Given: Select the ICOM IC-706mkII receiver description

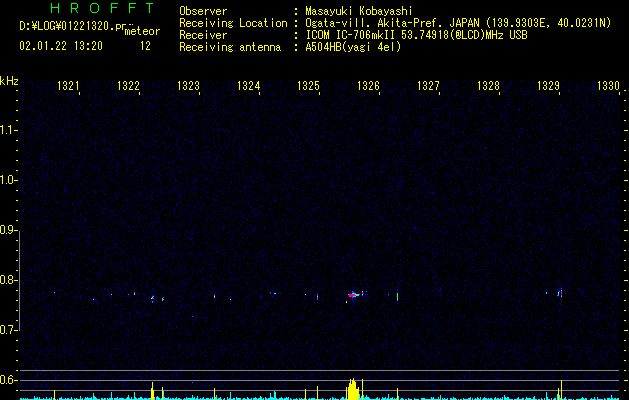Looking at the screenshot, I should [416, 35].
